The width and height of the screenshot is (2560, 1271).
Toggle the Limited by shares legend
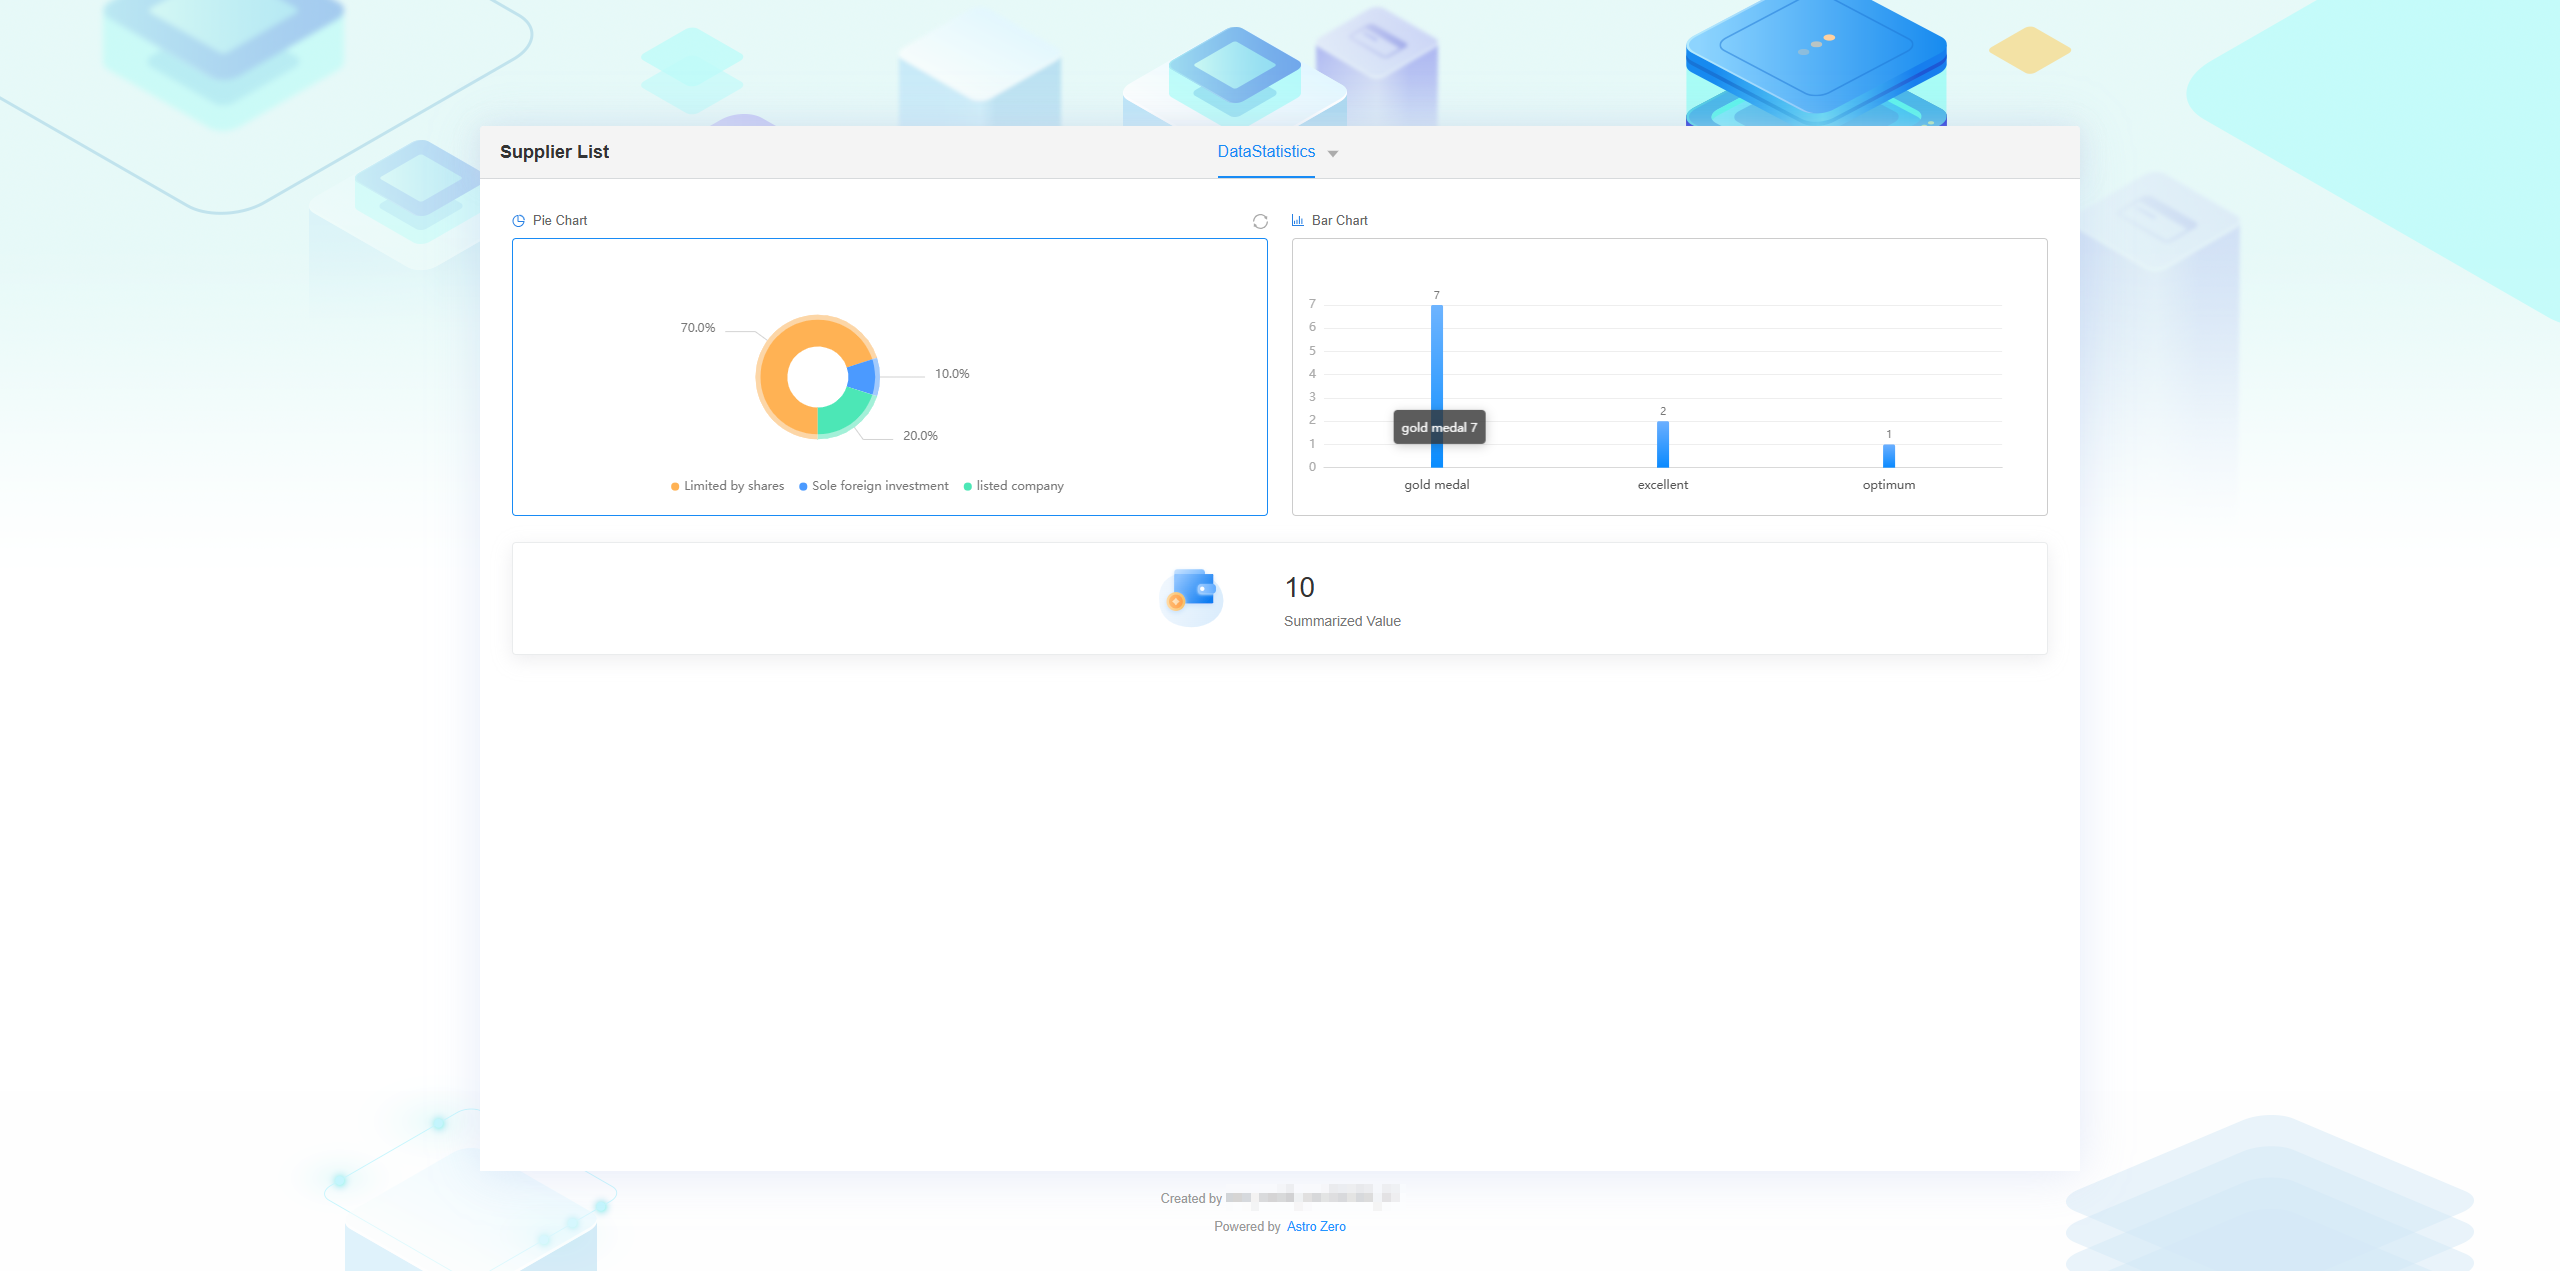(728, 486)
